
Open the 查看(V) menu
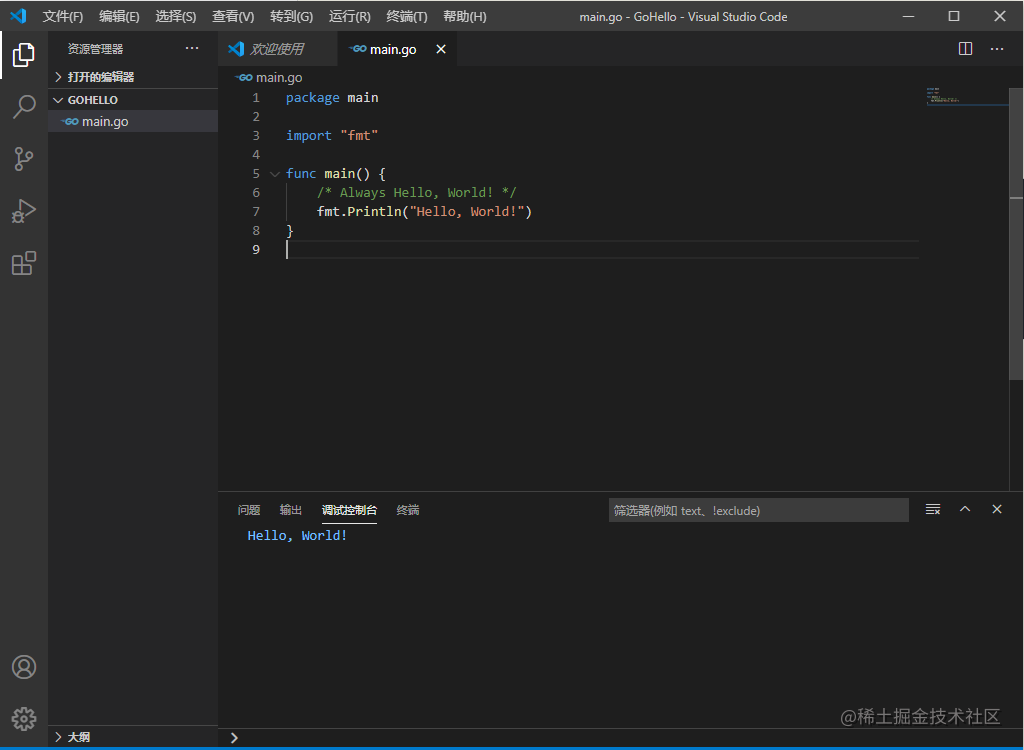coord(233,16)
